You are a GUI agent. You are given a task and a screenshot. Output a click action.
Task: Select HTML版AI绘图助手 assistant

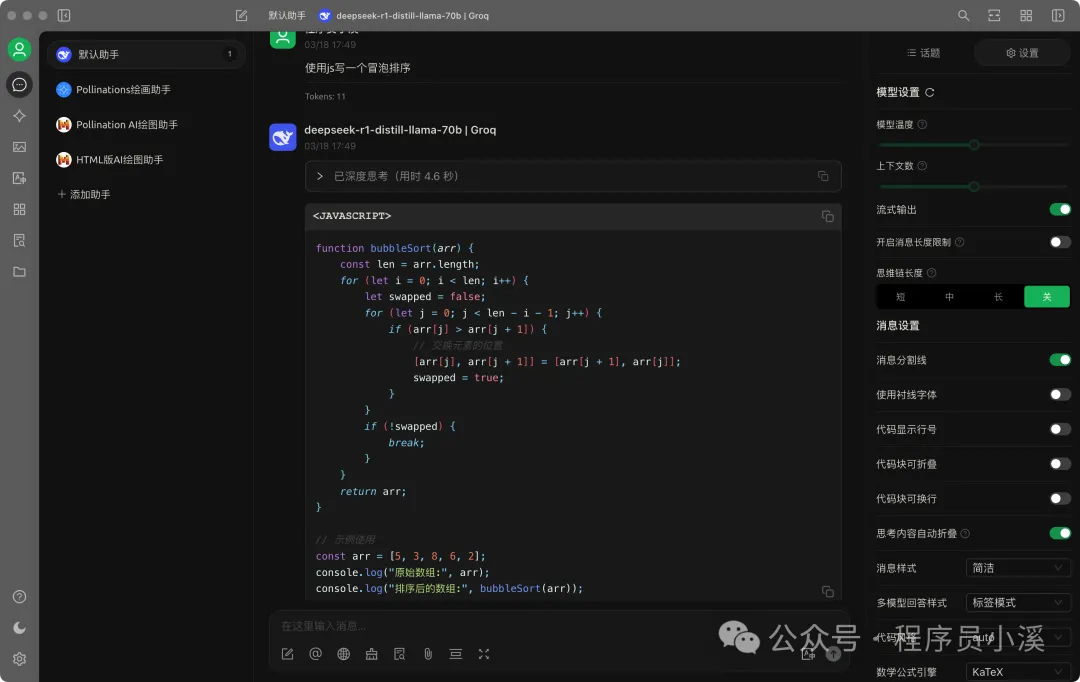(146, 160)
